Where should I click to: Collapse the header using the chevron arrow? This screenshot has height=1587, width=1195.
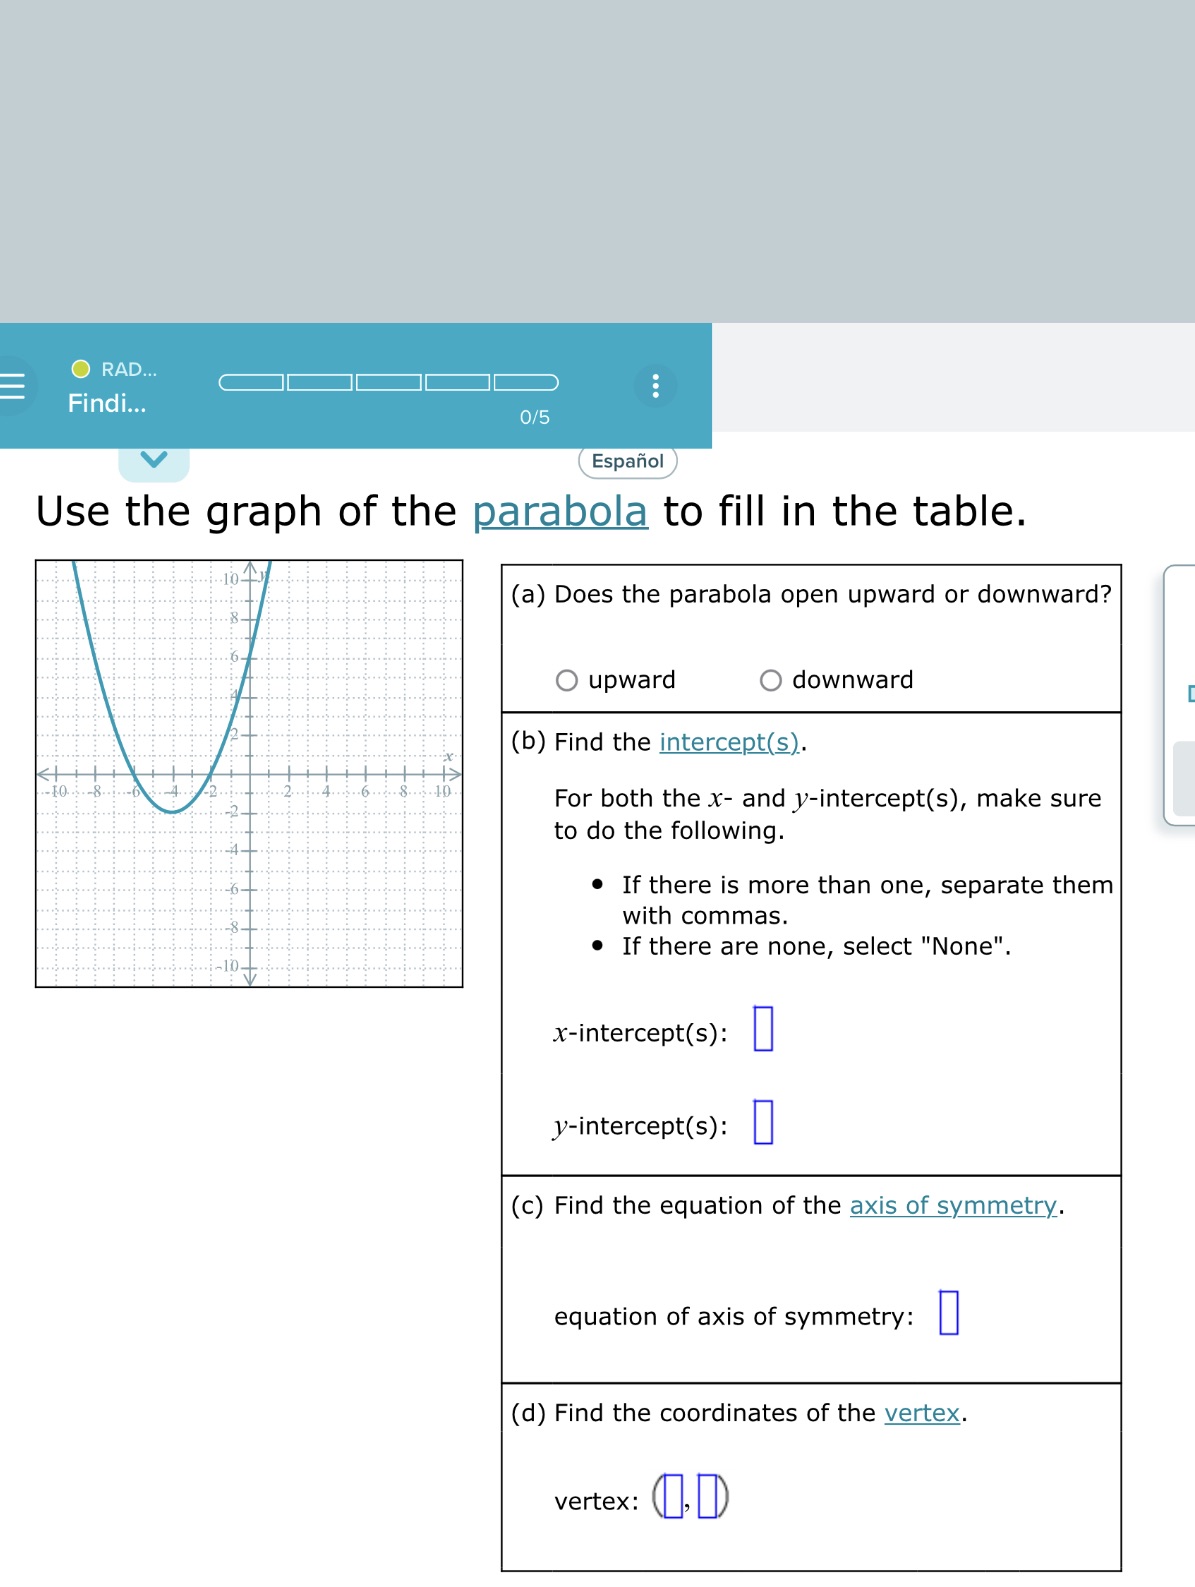point(154,459)
